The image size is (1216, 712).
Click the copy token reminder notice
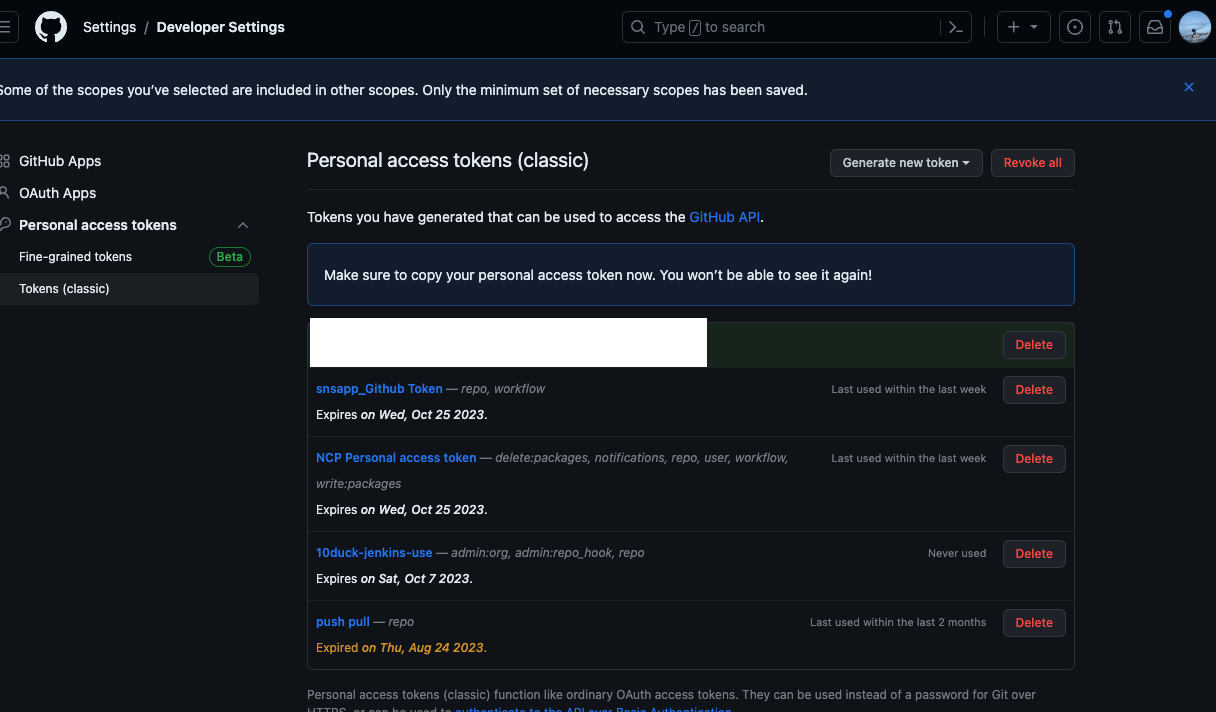coord(691,274)
